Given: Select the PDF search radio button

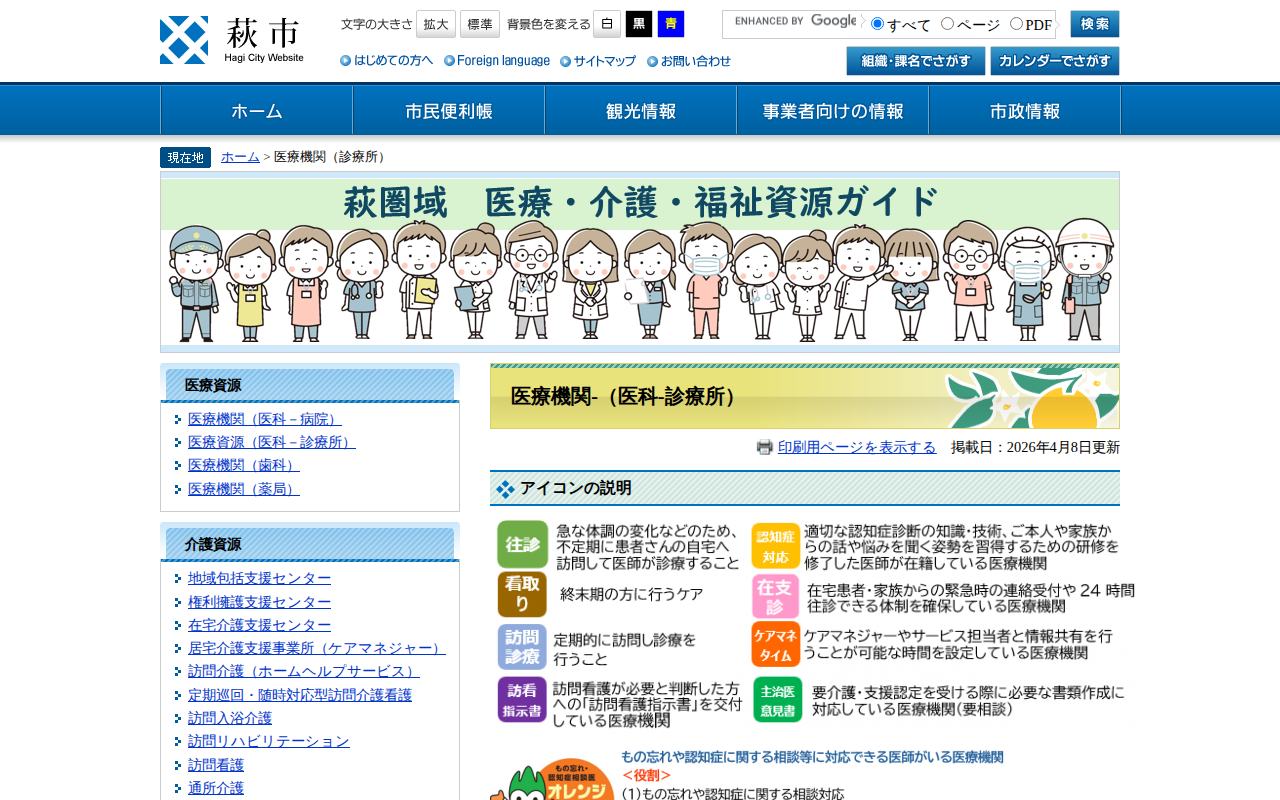Looking at the screenshot, I should point(1016,23).
